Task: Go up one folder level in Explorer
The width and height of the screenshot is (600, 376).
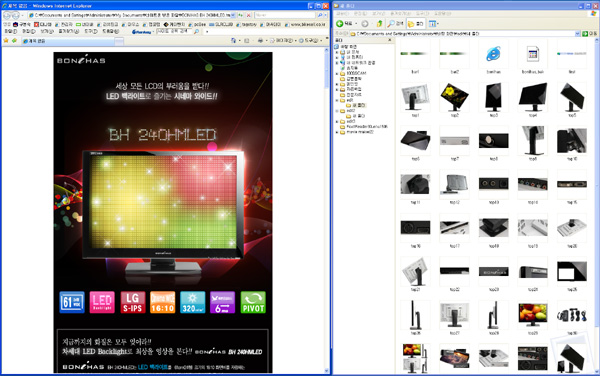Action: [x=379, y=24]
